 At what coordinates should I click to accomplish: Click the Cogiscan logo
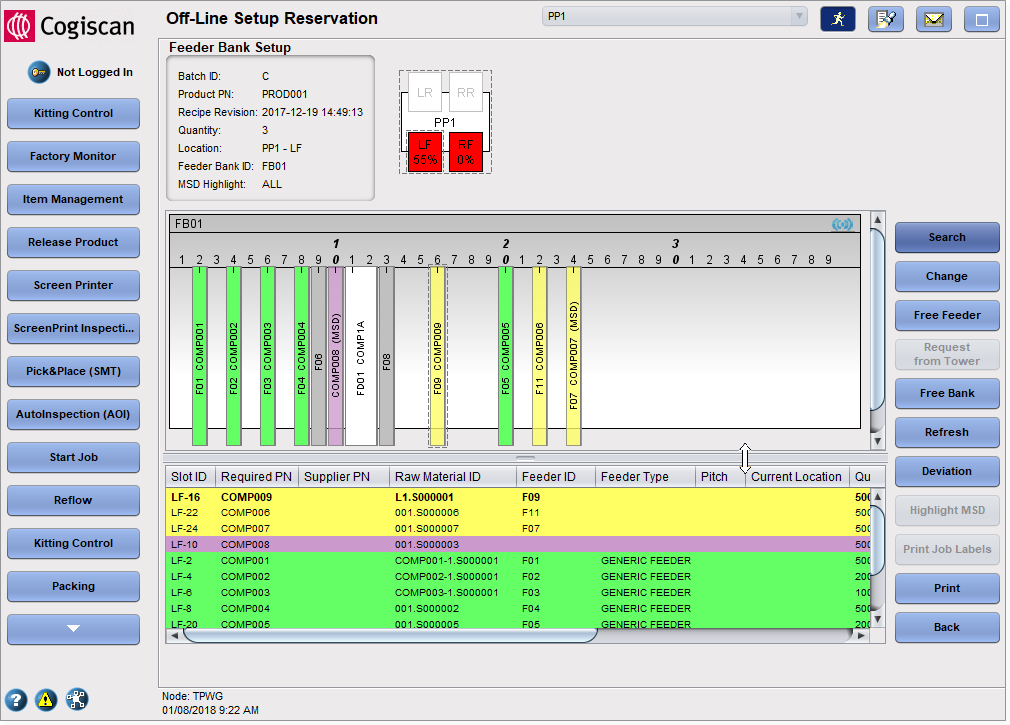[70, 26]
